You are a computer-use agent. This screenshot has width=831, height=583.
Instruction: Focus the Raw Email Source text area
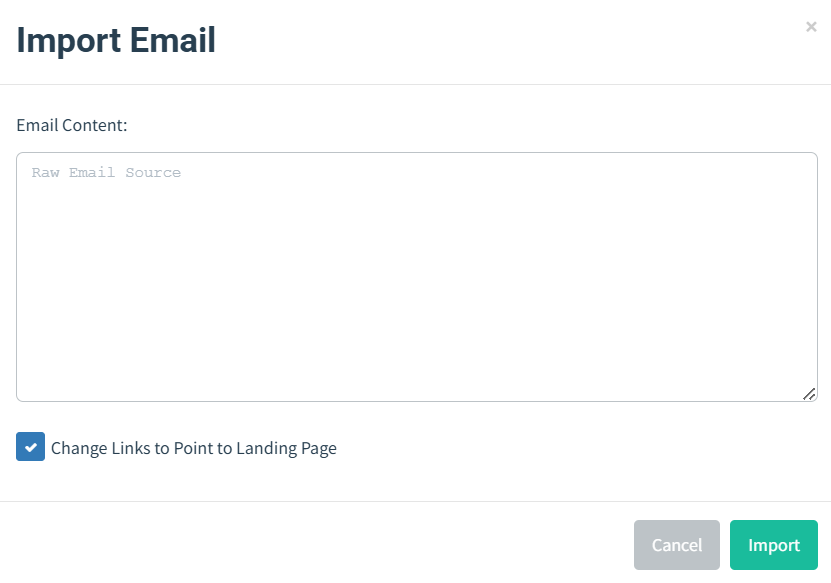coord(417,277)
